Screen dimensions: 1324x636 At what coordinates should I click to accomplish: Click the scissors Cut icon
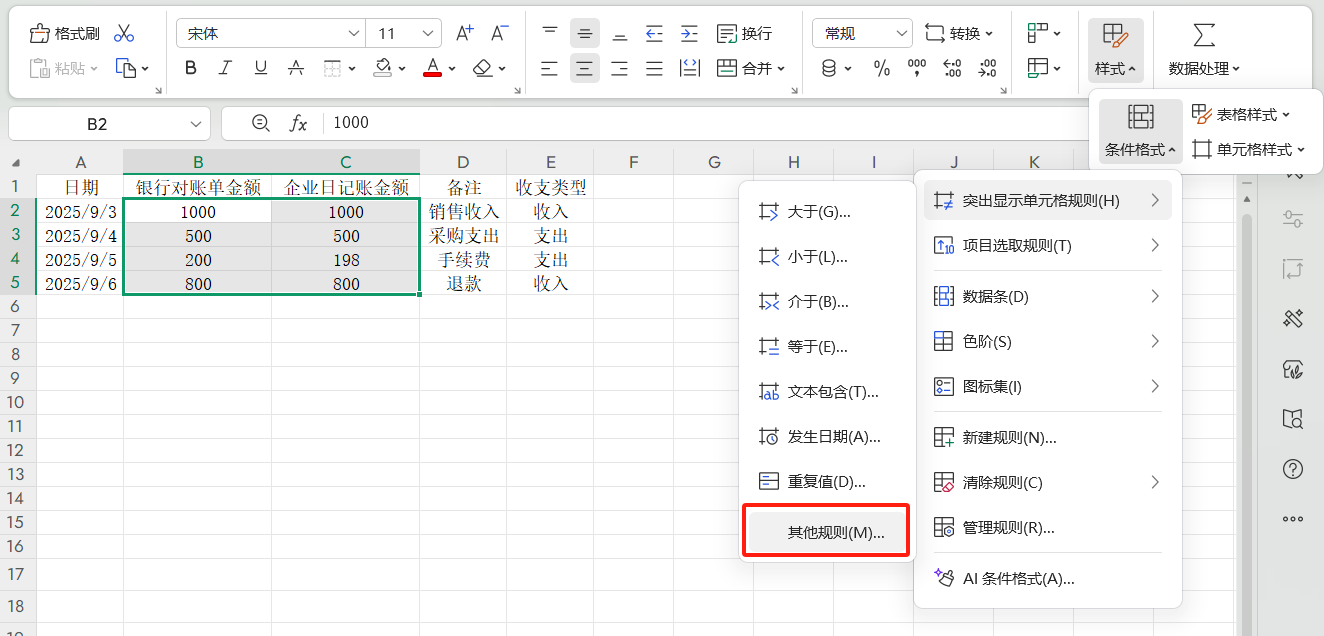[x=124, y=34]
